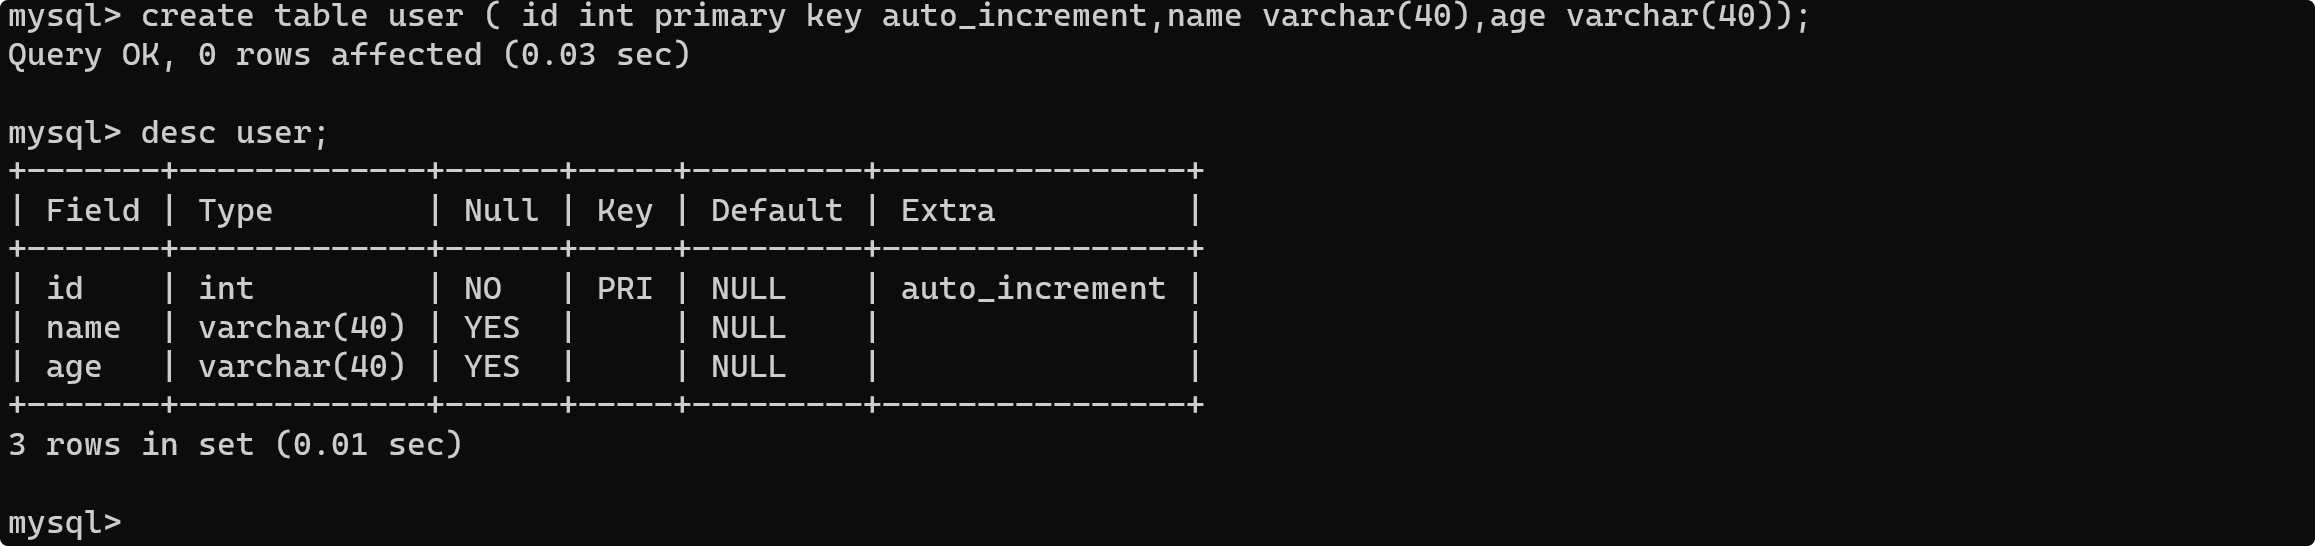Screen dimensions: 2315x546
Task: Click the NULL default in the age row
Action: 748,367
